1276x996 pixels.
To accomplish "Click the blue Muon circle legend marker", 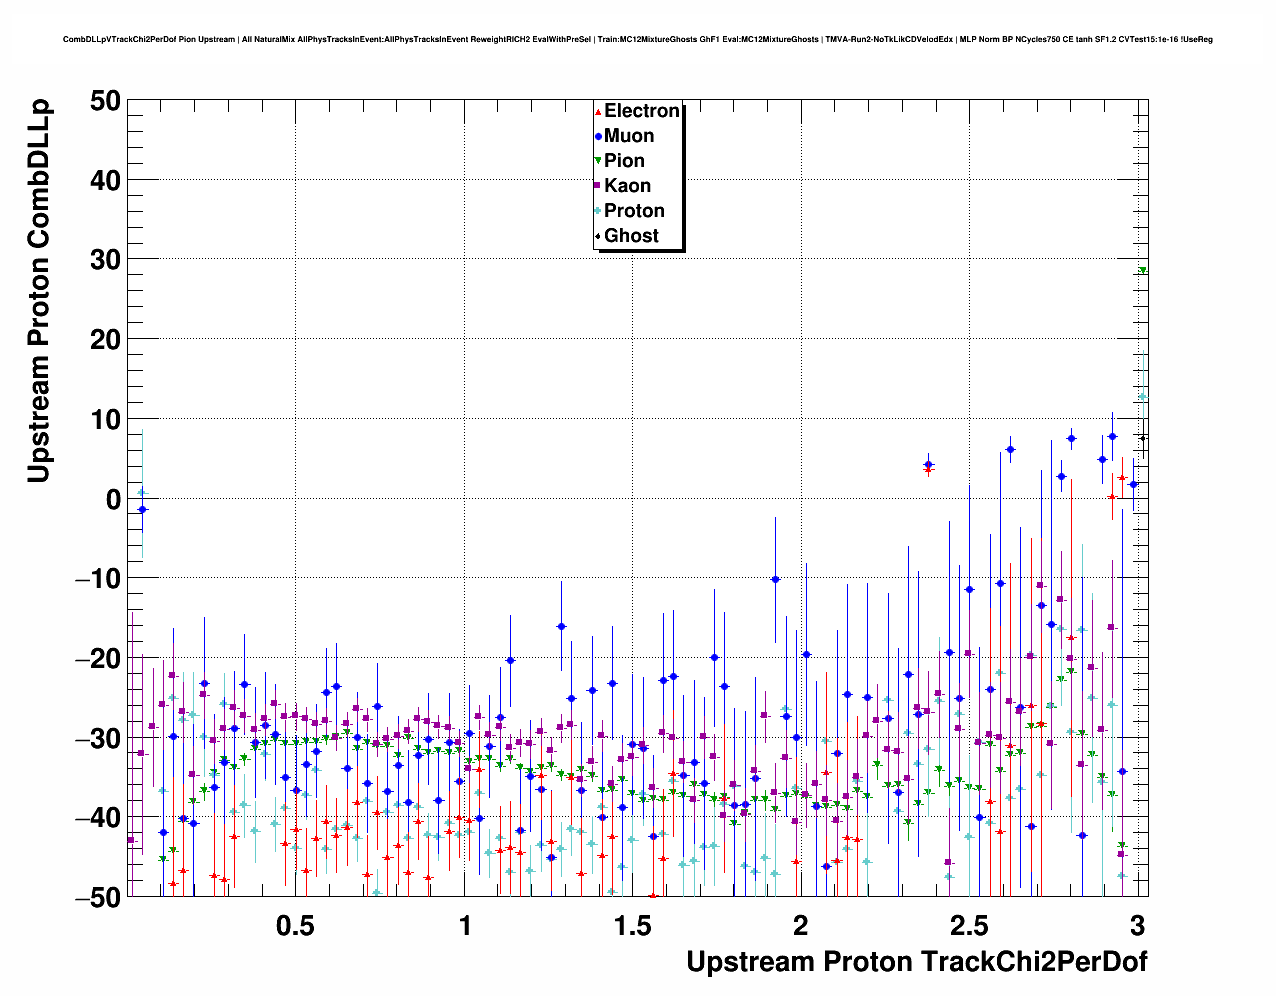I will (598, 137).
